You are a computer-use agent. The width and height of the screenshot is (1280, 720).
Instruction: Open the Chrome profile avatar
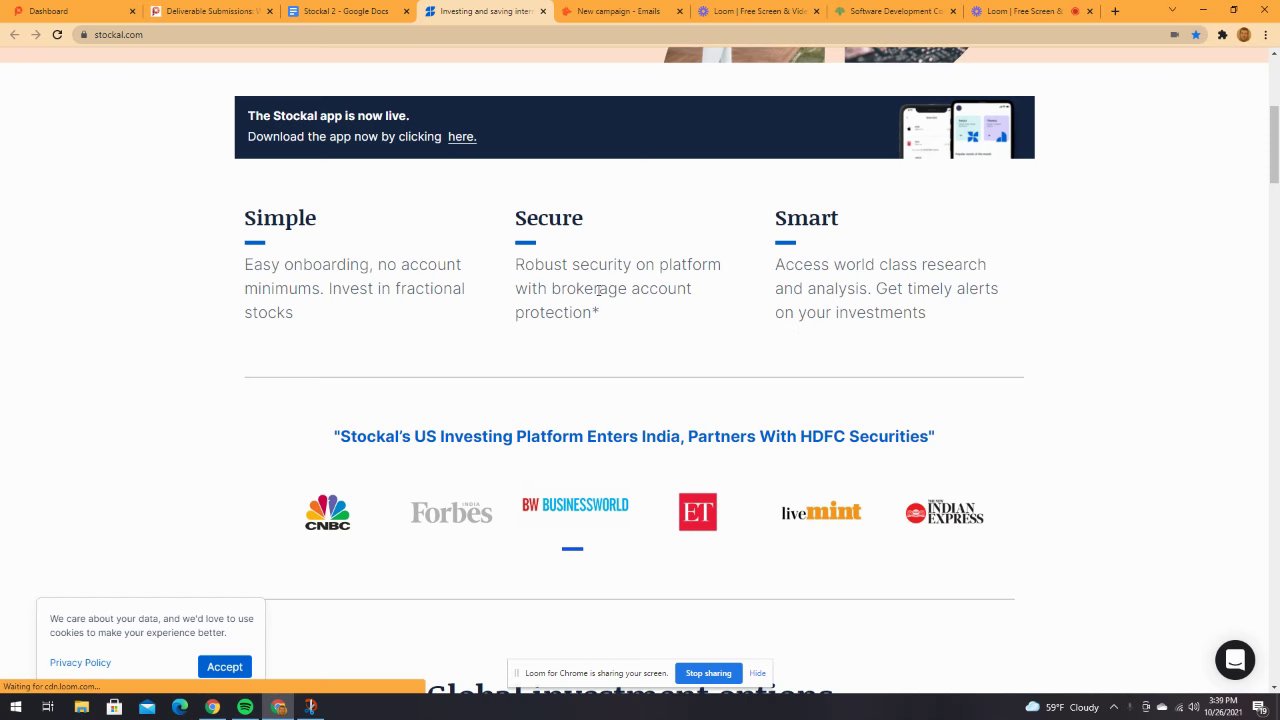click(1244, 34)
